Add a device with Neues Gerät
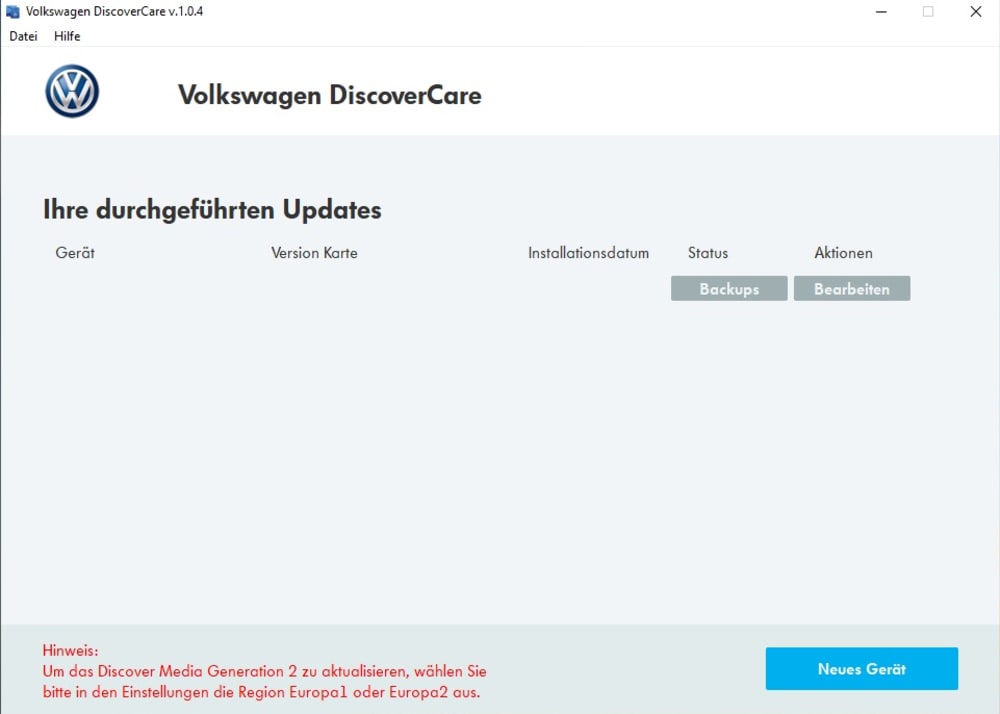1000x714 pixels. [862, 669]
